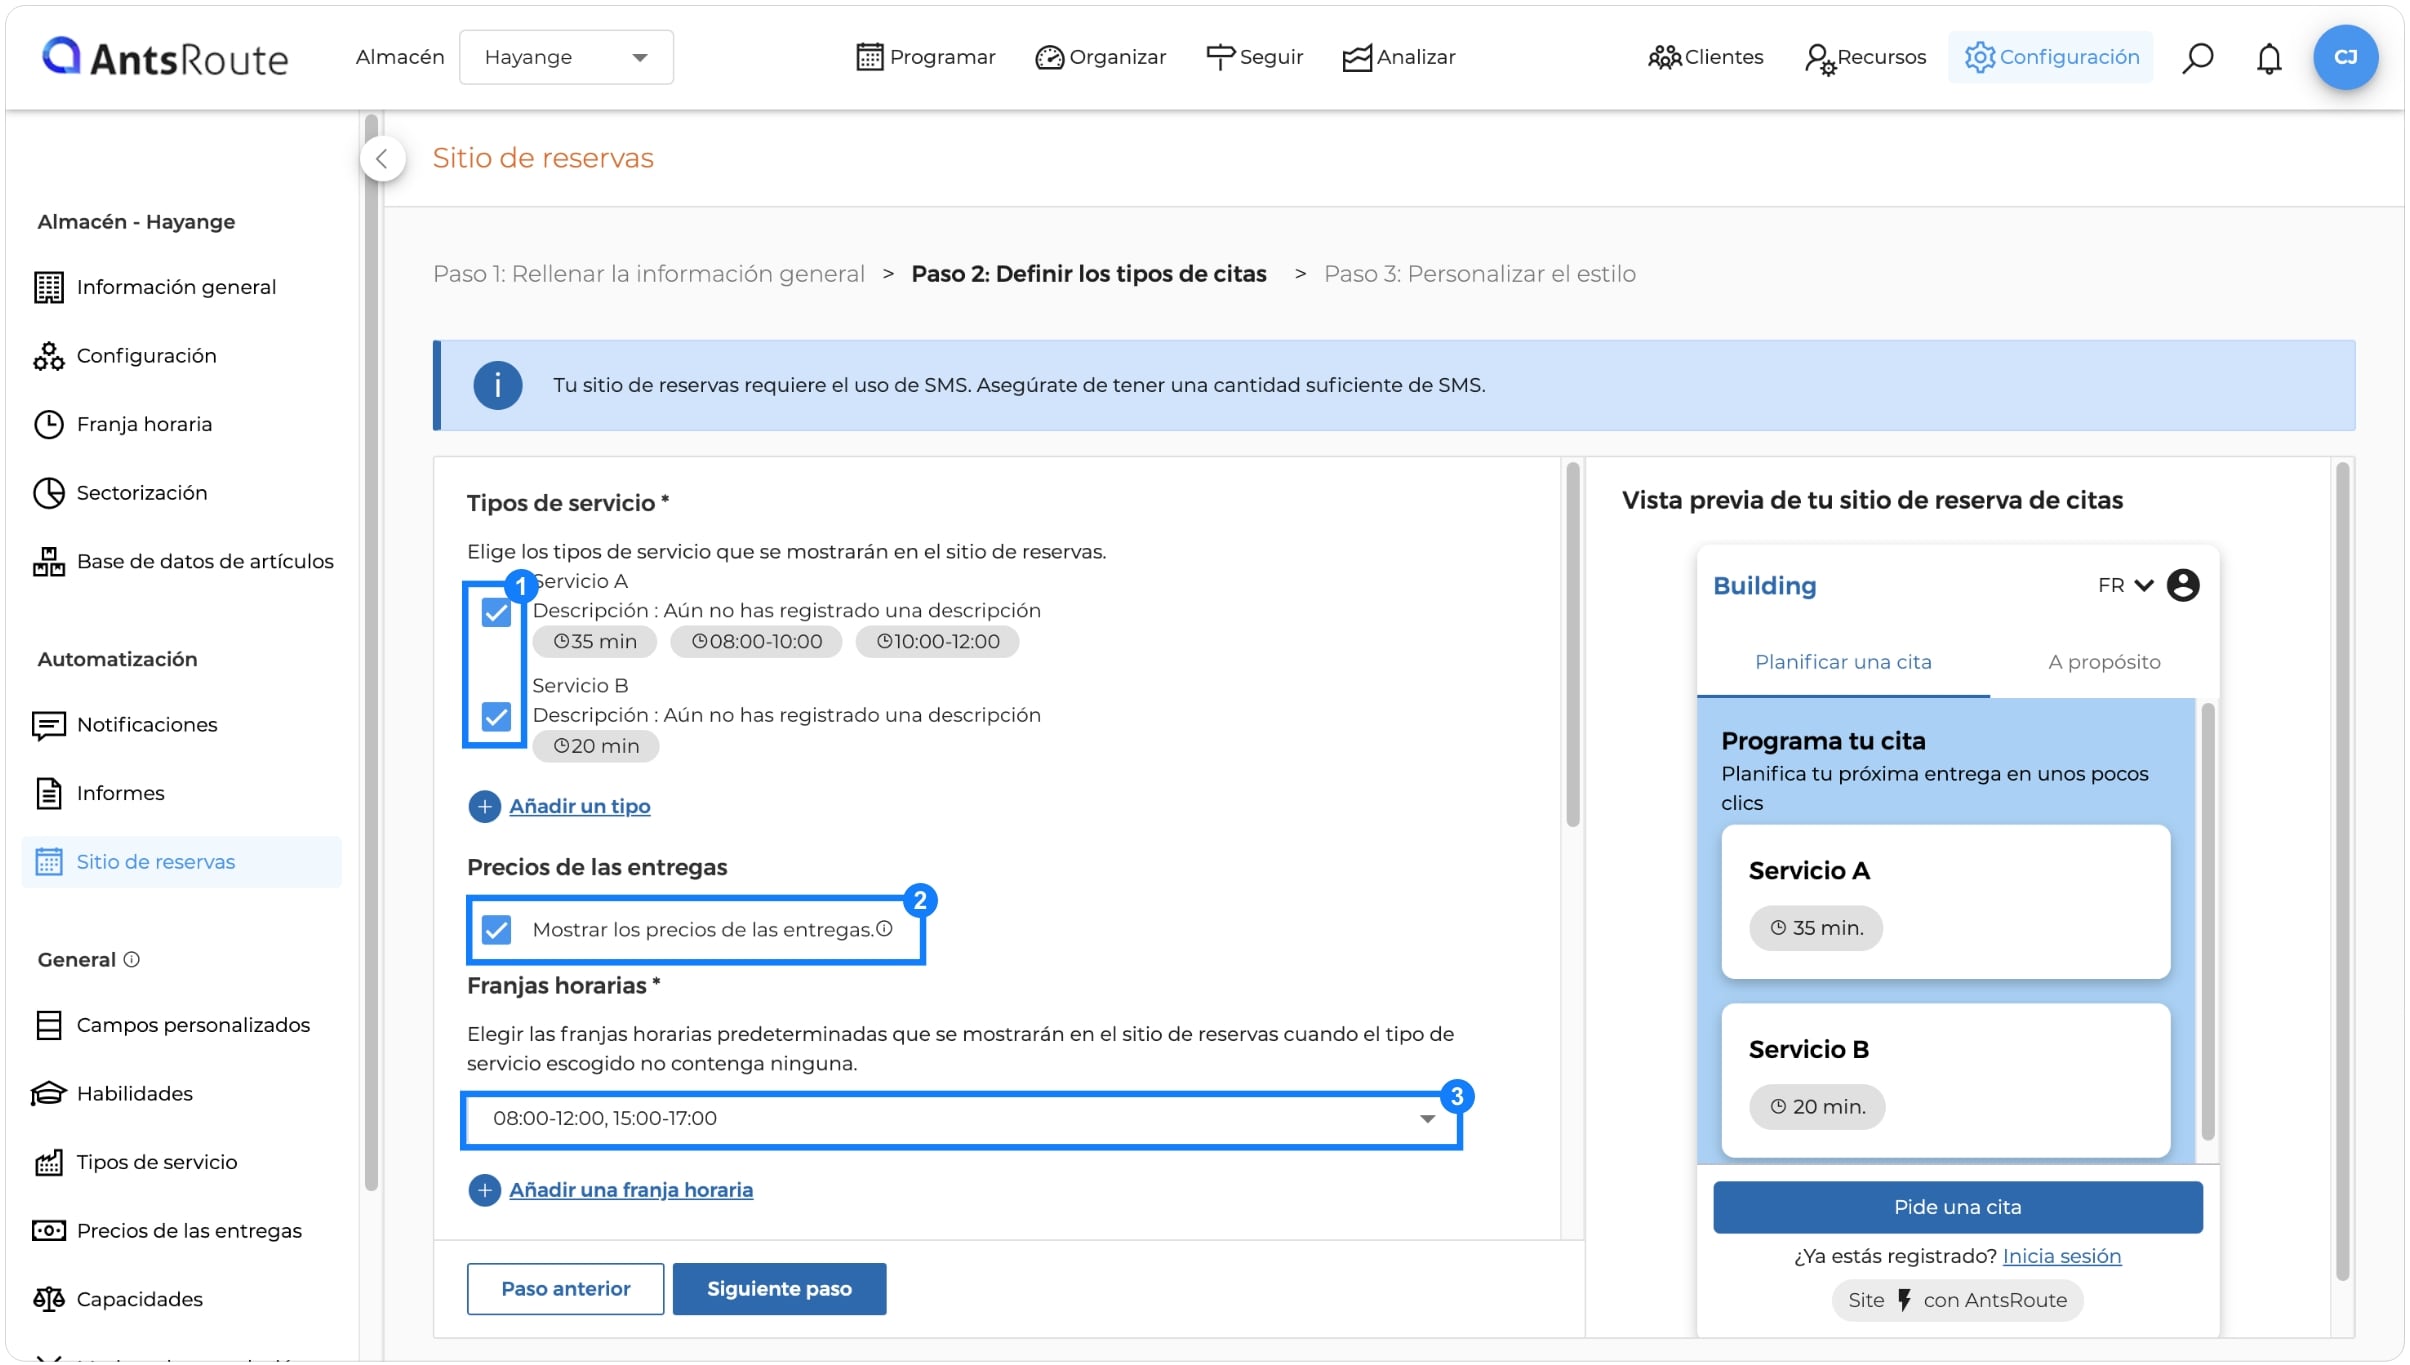2410x1365 pixels.
Task: Toggle Mostrar los precios de las entregas
Action: [x=496, y=930]
